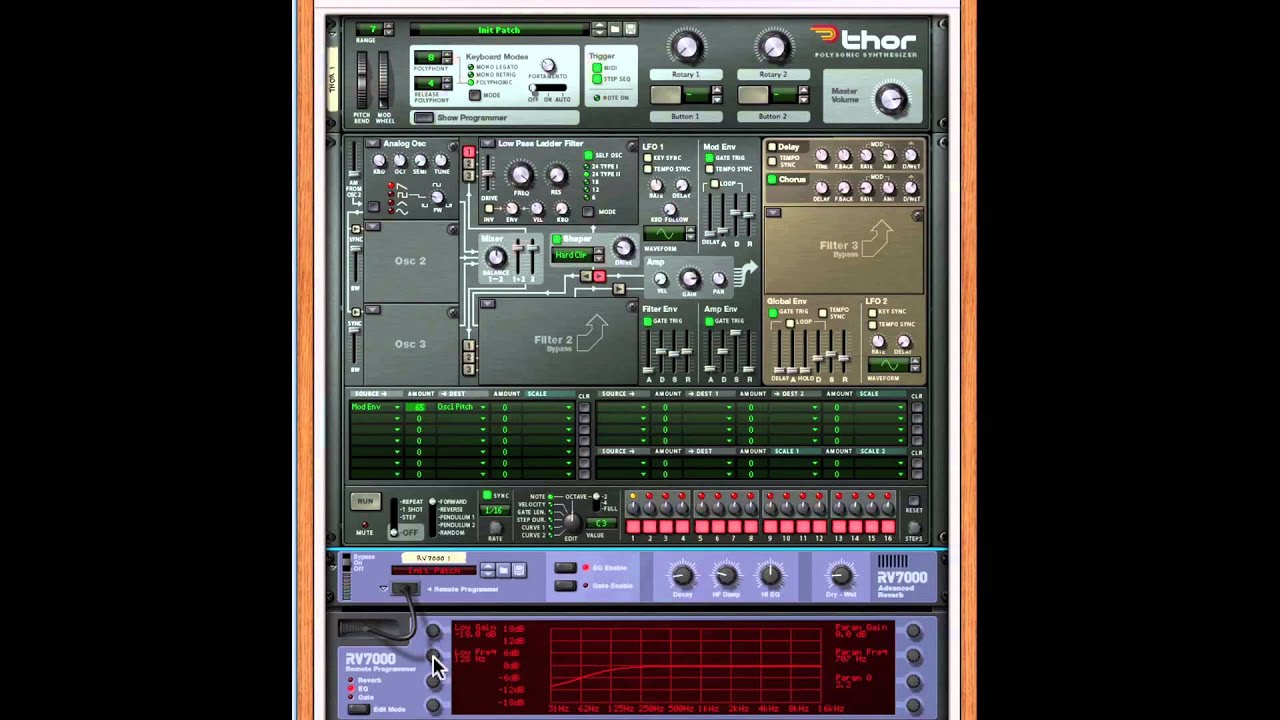Click the Analog Osc PW knob
Image resolution: width=1280 pixels, height=720 pixels.
[437, 197]
